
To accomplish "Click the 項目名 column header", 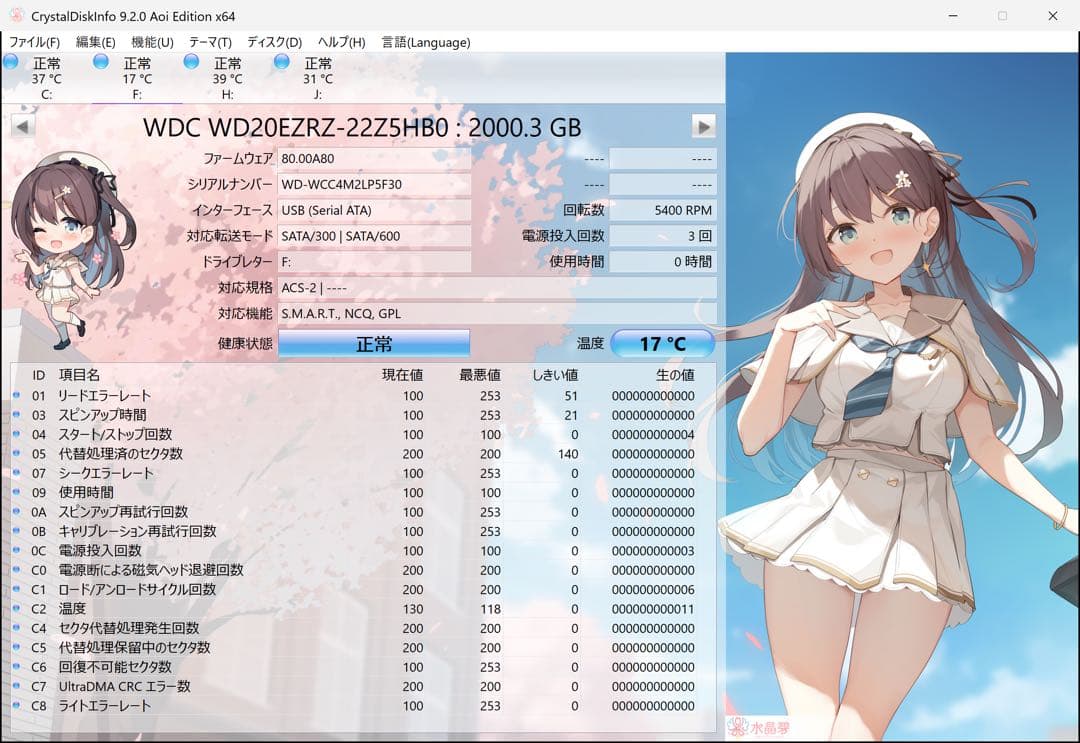I will click(79, 375).
